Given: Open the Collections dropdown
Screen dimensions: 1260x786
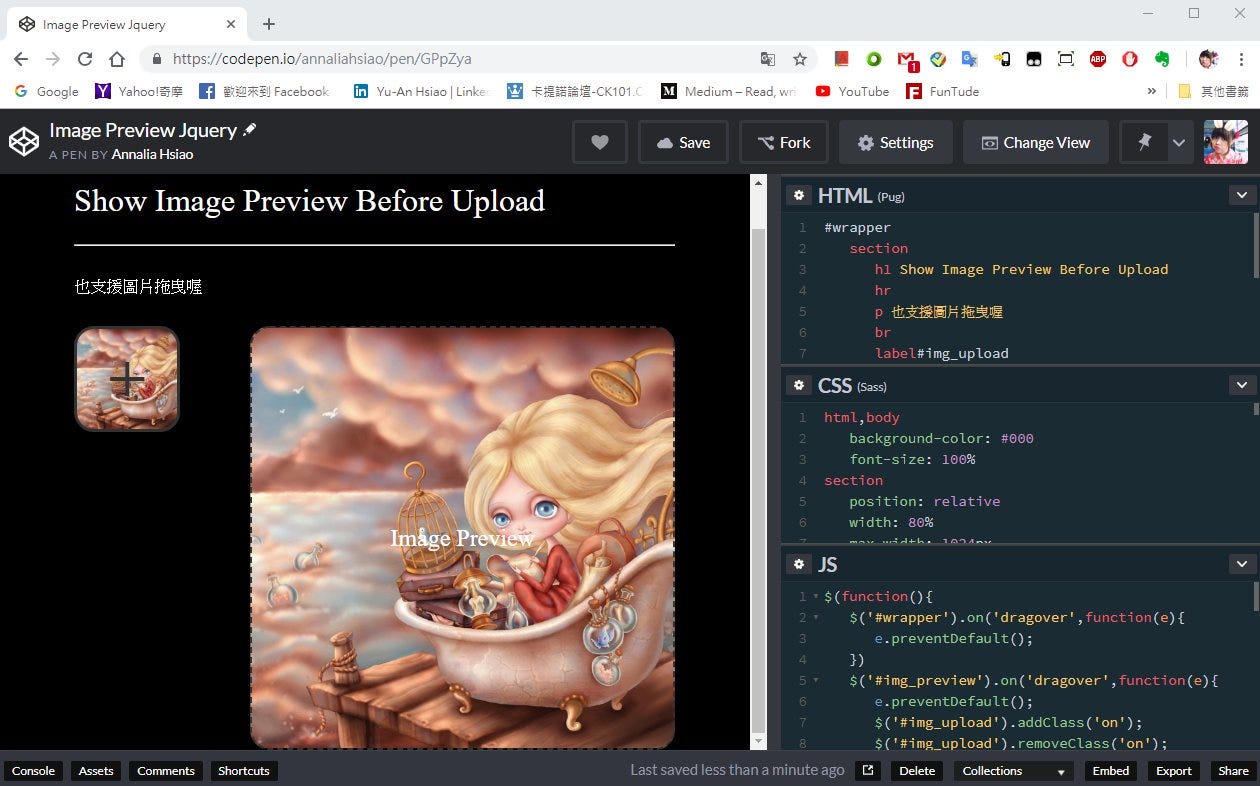Looking at the screenshot, I should click(x=1012, y=770).
